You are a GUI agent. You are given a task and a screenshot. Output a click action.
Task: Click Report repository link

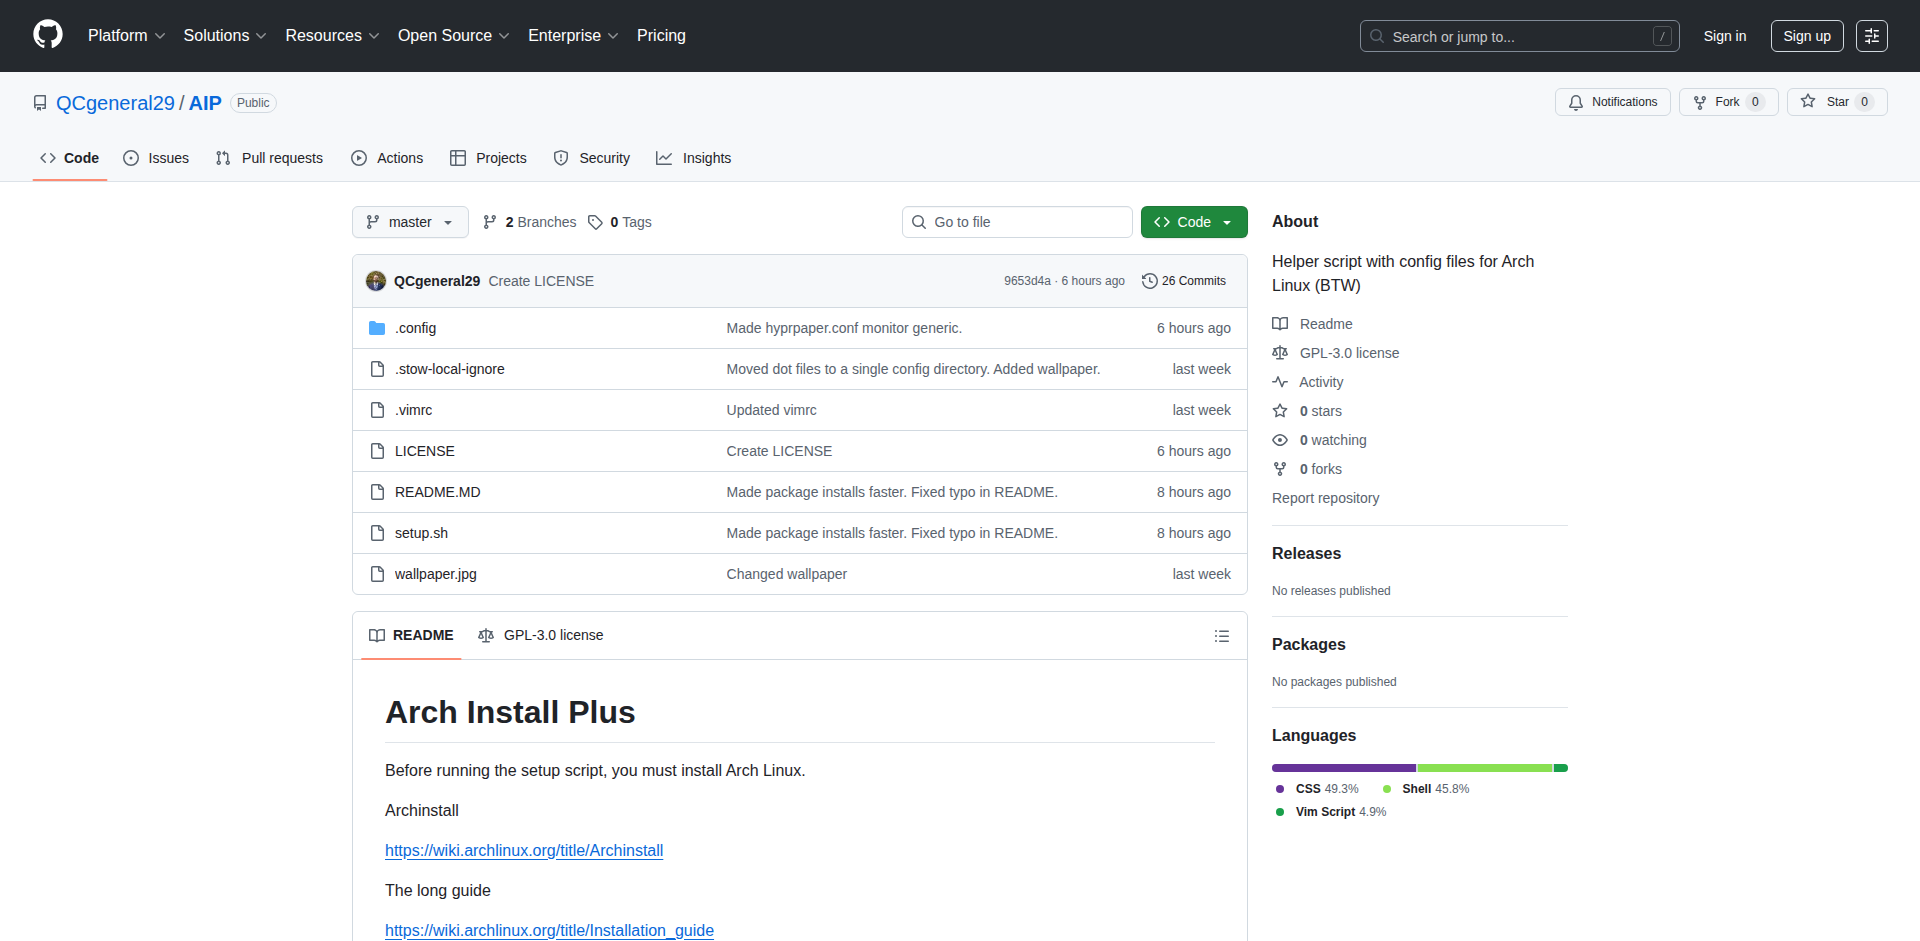point(1325,498)
